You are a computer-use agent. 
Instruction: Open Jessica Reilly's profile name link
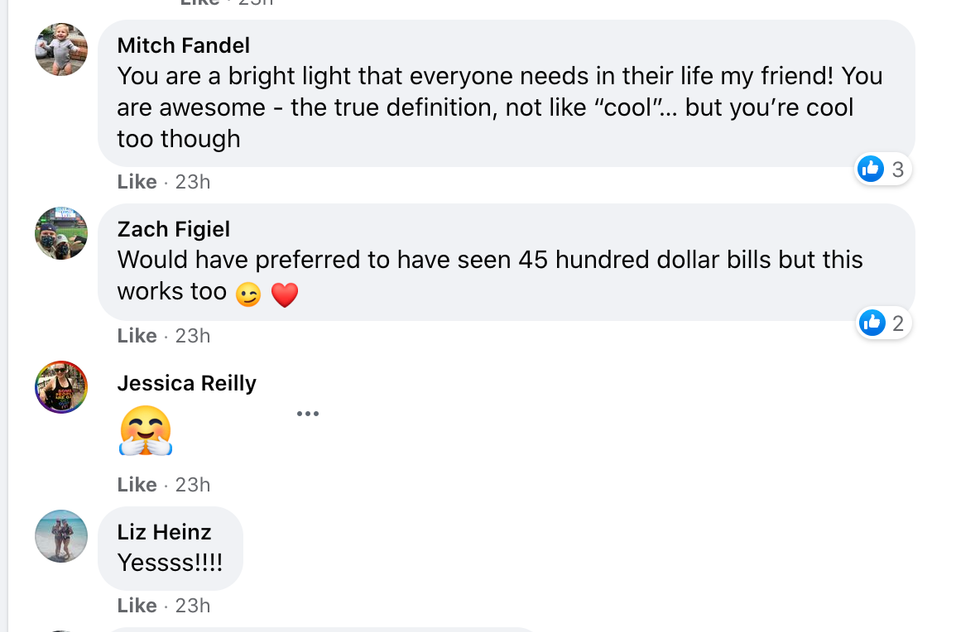tap(186, 383)
